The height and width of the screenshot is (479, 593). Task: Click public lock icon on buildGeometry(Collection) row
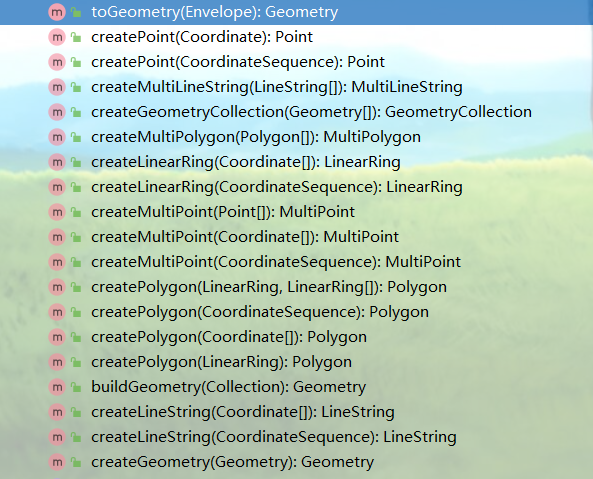pyautogui.click(x=76, y=387)
